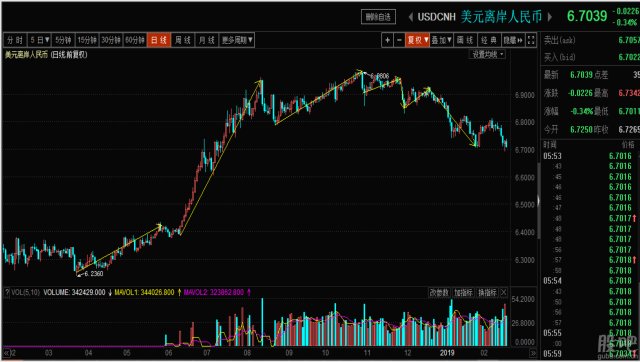The image size is (640, 362).
Task: Go to previous symbol arrow before USDCNH
Action: click(411, 17)
